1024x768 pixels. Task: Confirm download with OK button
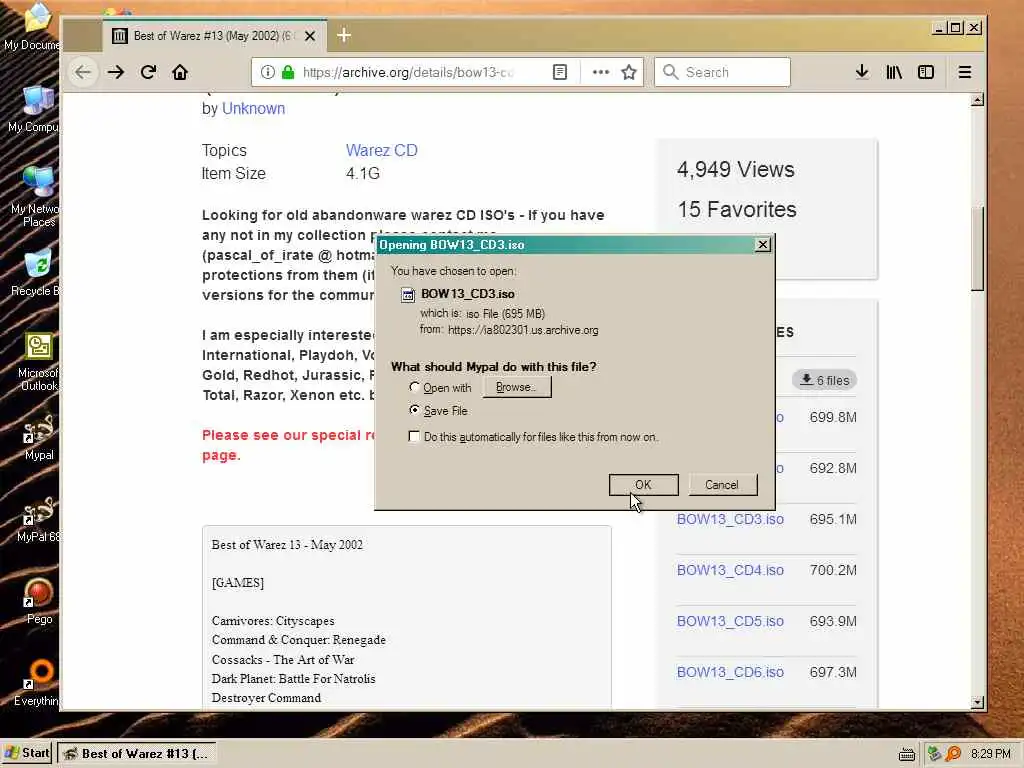tap(643, 485)
